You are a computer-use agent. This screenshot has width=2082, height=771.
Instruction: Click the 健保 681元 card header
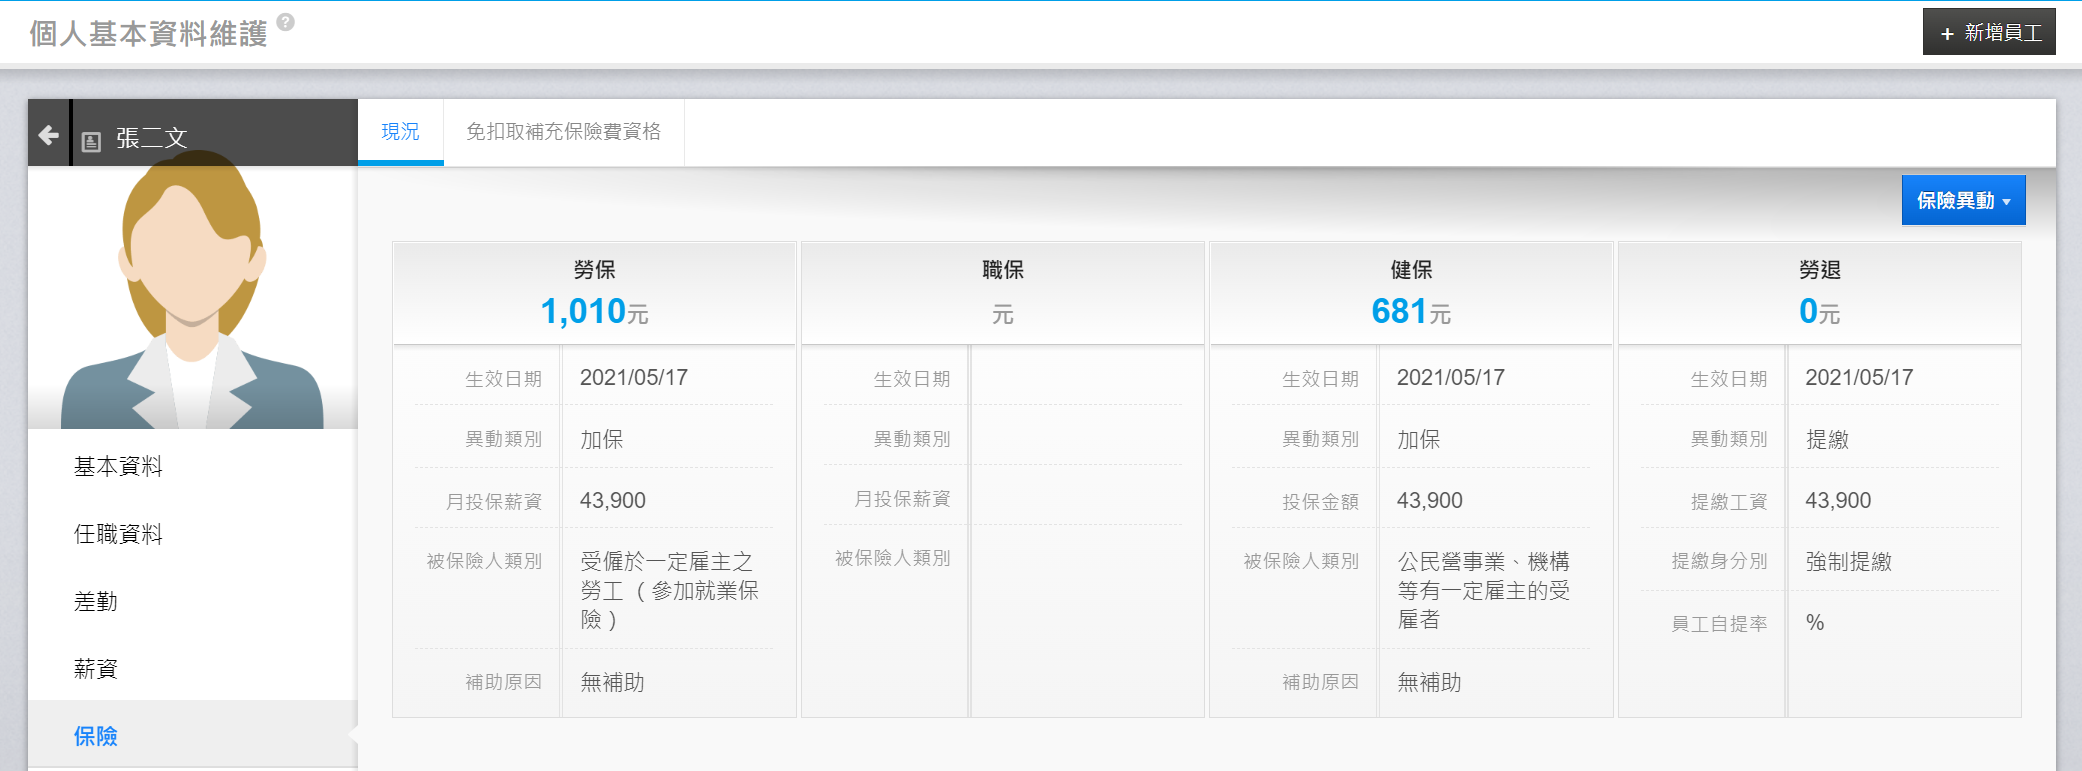pos(1410,293)
